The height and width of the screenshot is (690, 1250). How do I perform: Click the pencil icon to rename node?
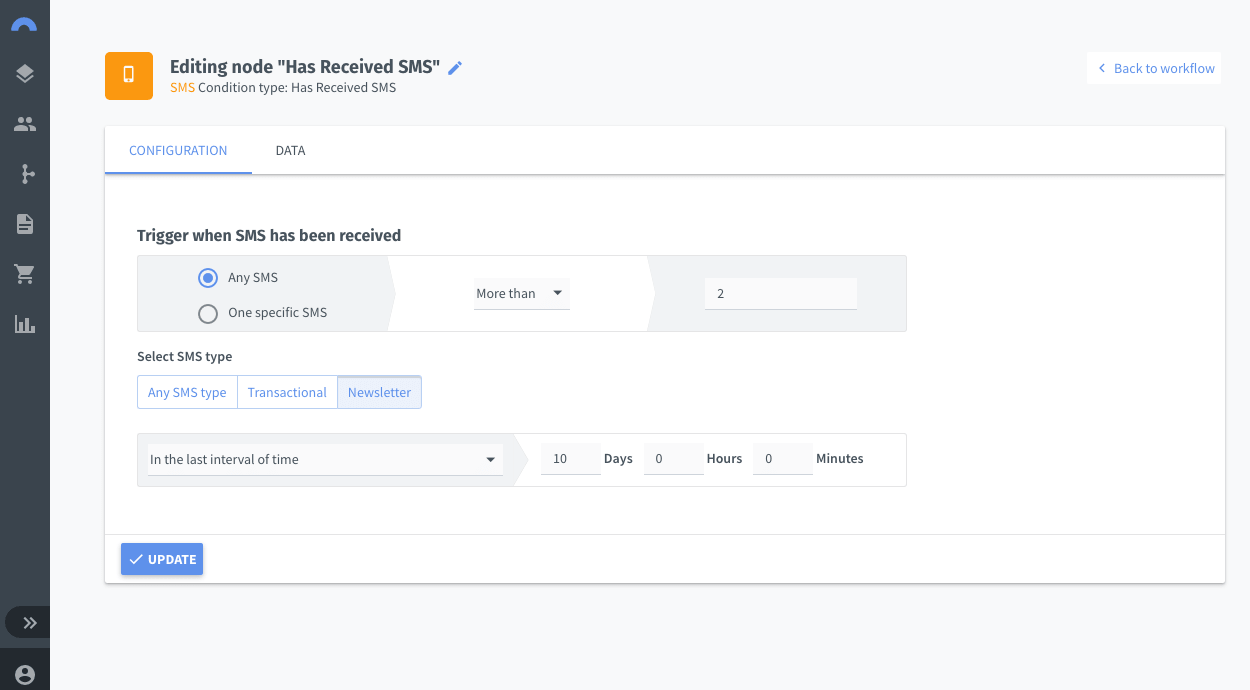(x=455, y=67)
